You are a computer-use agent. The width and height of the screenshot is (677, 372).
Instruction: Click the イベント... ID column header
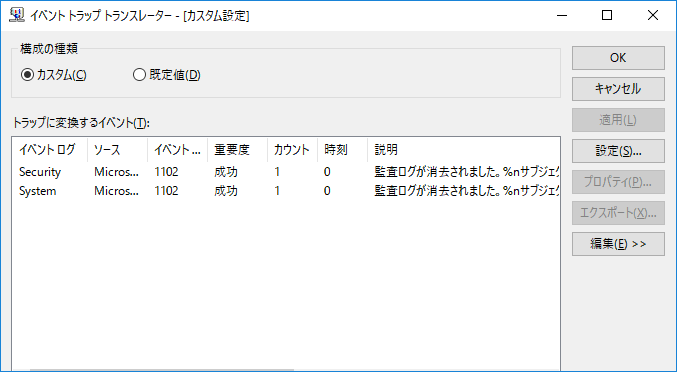[x=177, y=150]
